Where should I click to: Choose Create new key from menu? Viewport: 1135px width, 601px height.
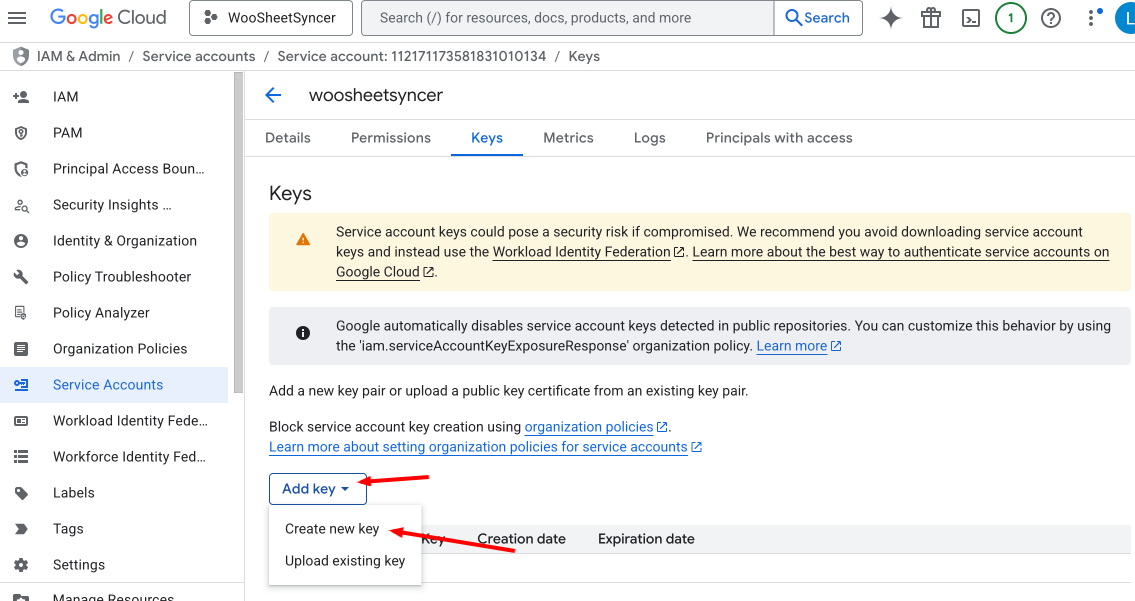[x=332, y=529]
